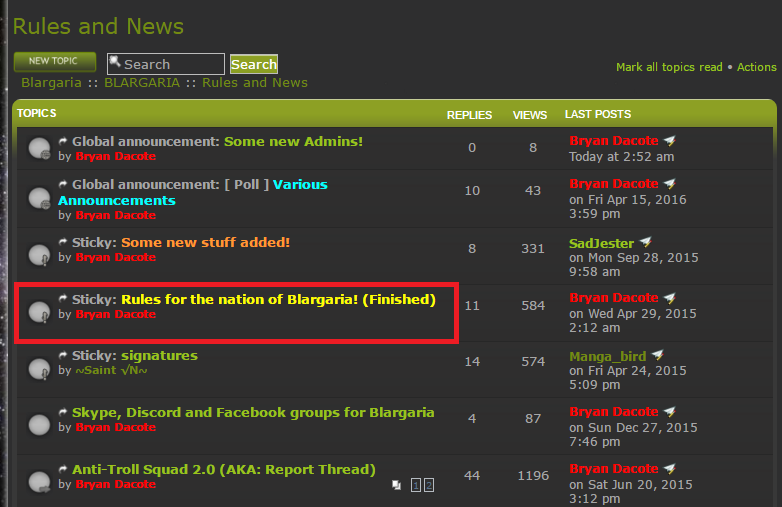Open SadJester profile in last posts
782x507 pixels.
pos(601,243)
